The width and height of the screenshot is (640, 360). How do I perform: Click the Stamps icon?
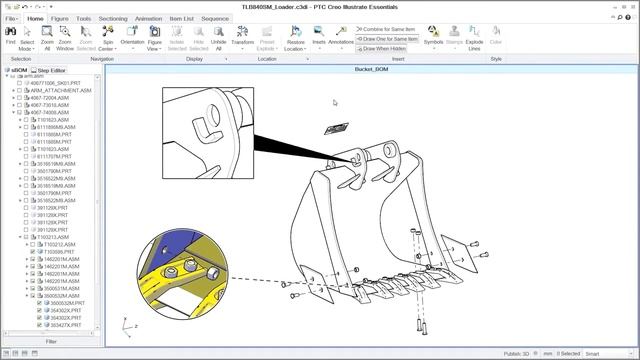(454, 31)
